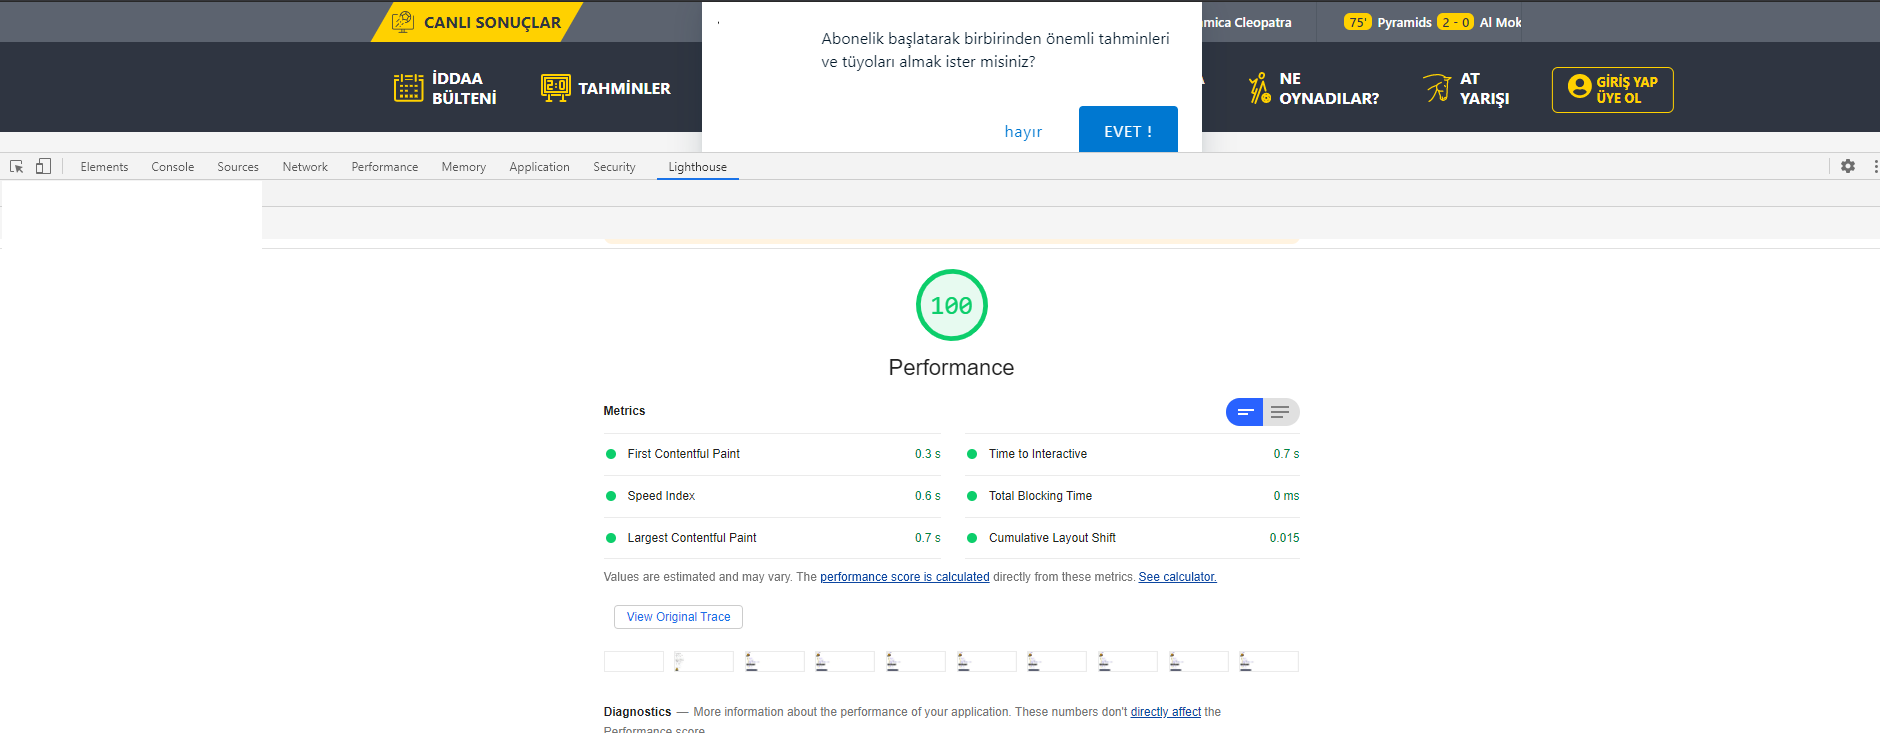Open the See calculator link
This screenshot has height=733, width=1880.
[x=1177, y=577]
